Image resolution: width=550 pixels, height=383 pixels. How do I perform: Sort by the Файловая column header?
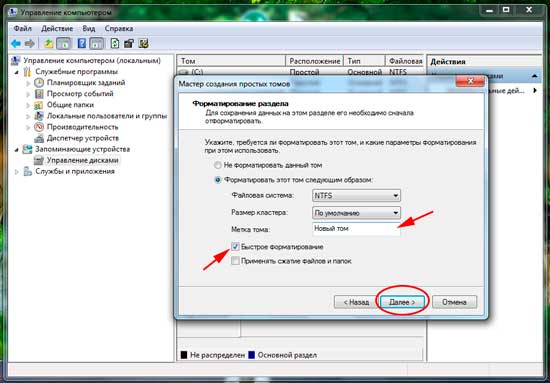(x=405, y=61)
